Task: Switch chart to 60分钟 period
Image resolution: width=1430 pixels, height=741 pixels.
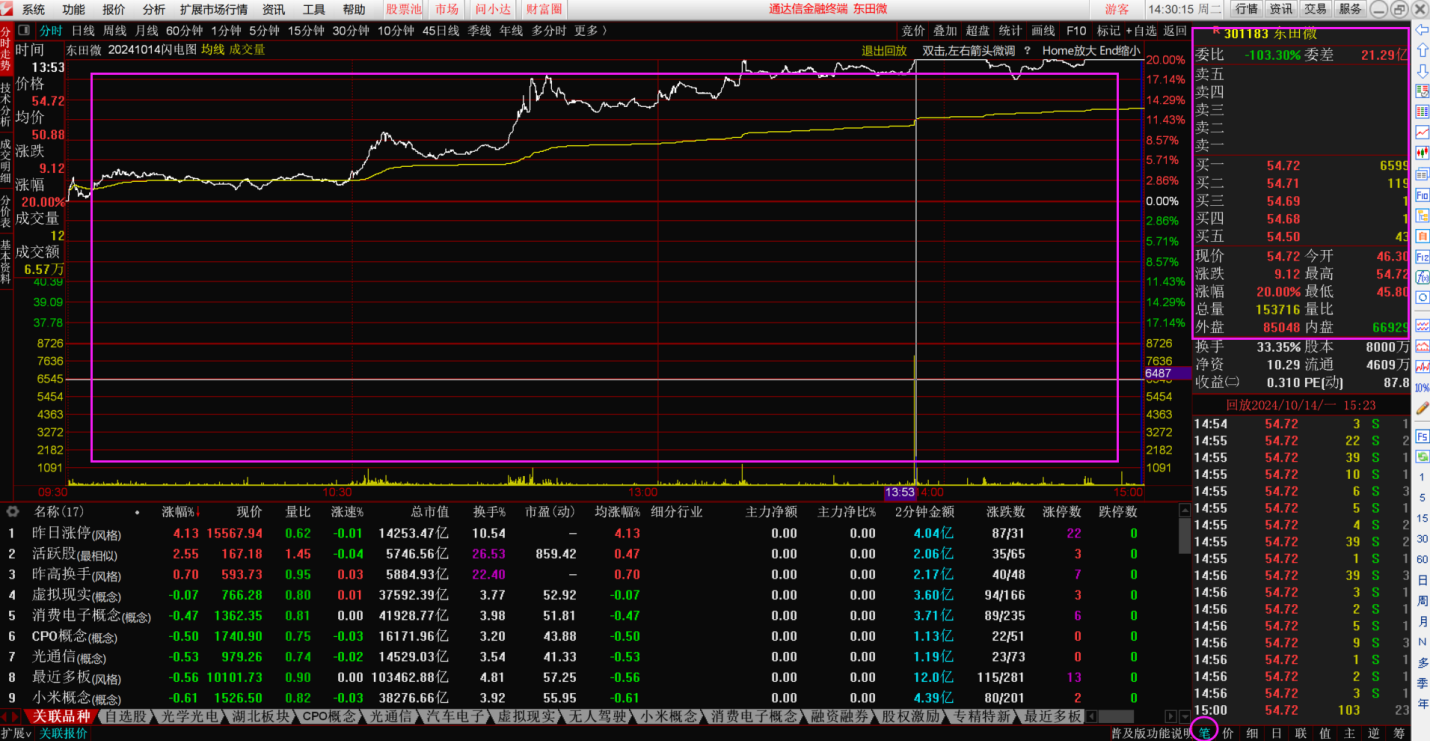Action: coord(184,31)
